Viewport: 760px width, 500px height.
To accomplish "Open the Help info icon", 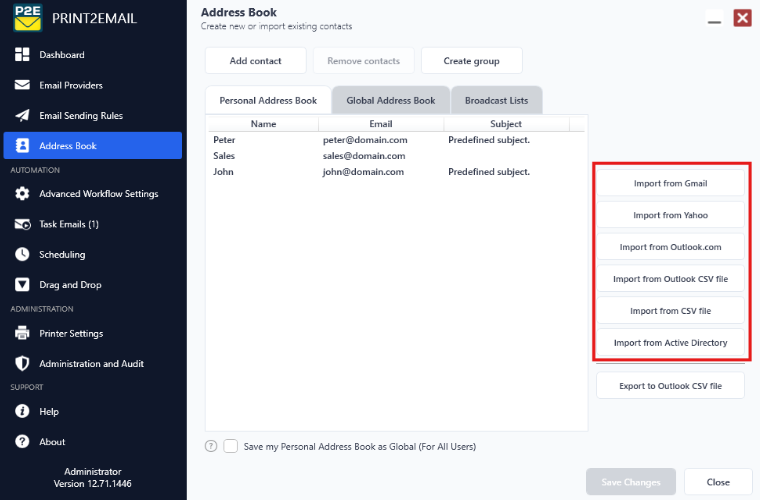I will (x=22, y=411).
